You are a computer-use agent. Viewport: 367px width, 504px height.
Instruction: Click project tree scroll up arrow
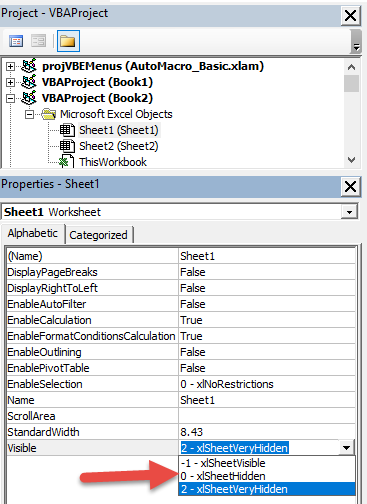[351, 67]
